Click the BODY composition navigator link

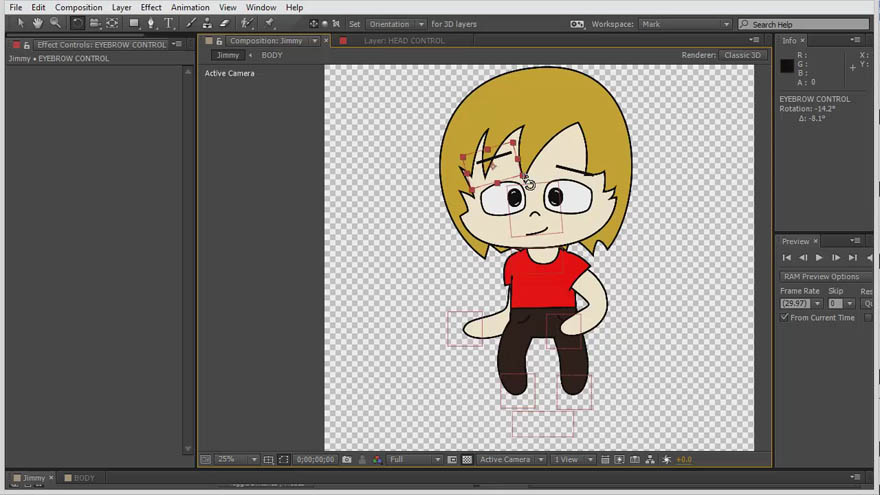point(272,55)
